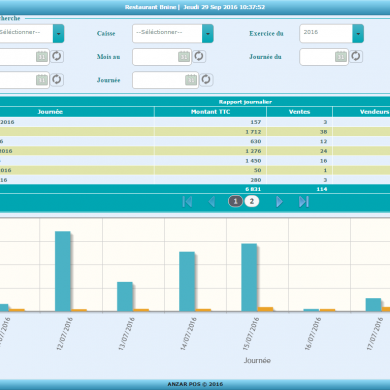
Task: Select page 1 of the report
Action: click(x=235, y=201)
